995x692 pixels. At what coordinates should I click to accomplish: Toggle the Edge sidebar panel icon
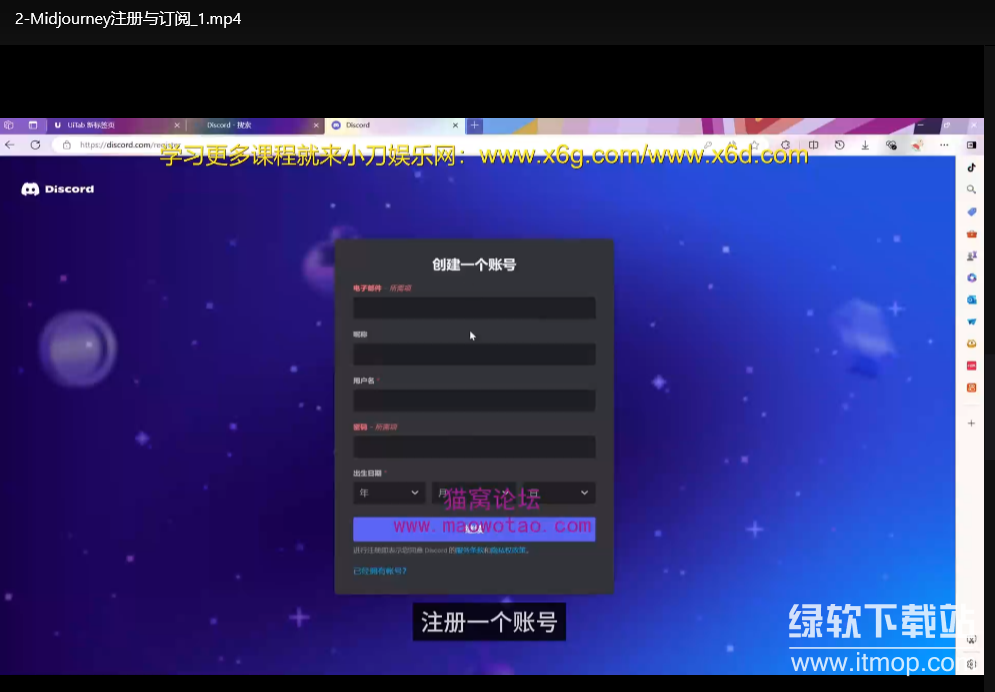coord(972,145)
